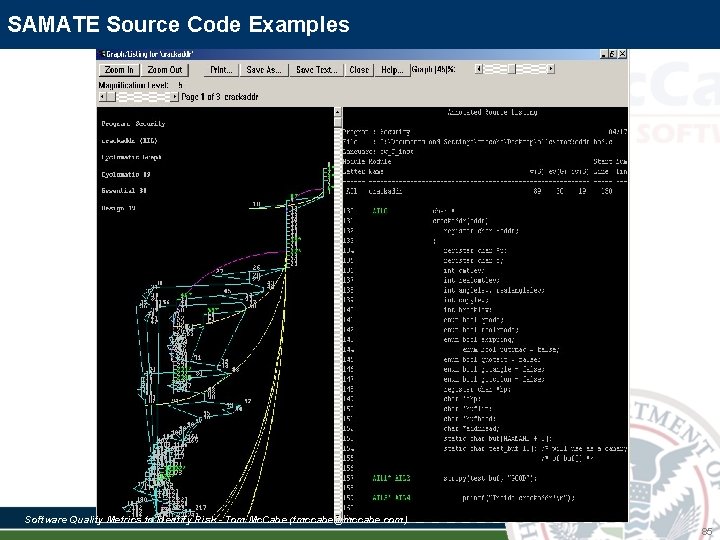The width and height of the screenshot is (720, 540).
Task: Click the graph pane scroll-up arrow
Action: [x=338, y=112]
